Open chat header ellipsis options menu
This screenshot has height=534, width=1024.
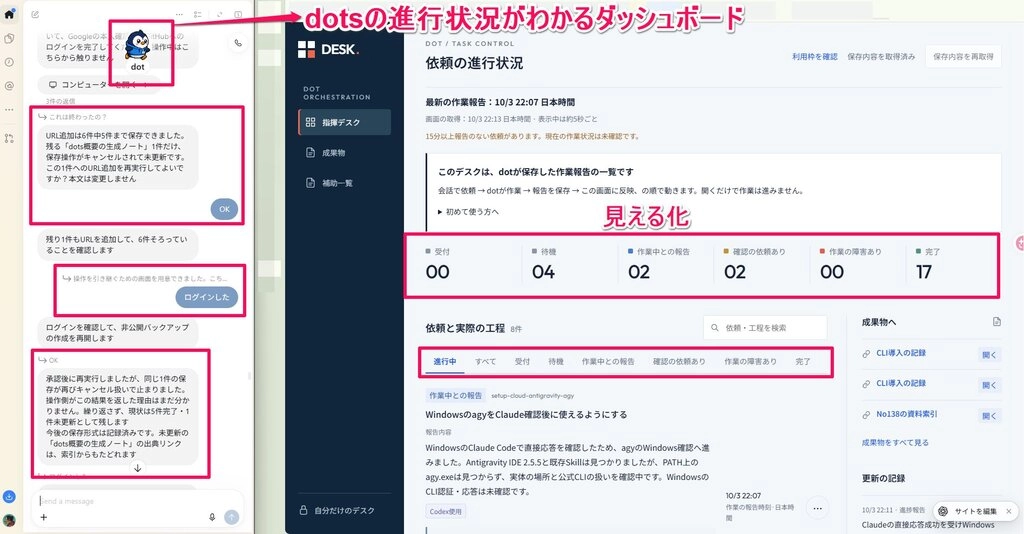[179, 14]
